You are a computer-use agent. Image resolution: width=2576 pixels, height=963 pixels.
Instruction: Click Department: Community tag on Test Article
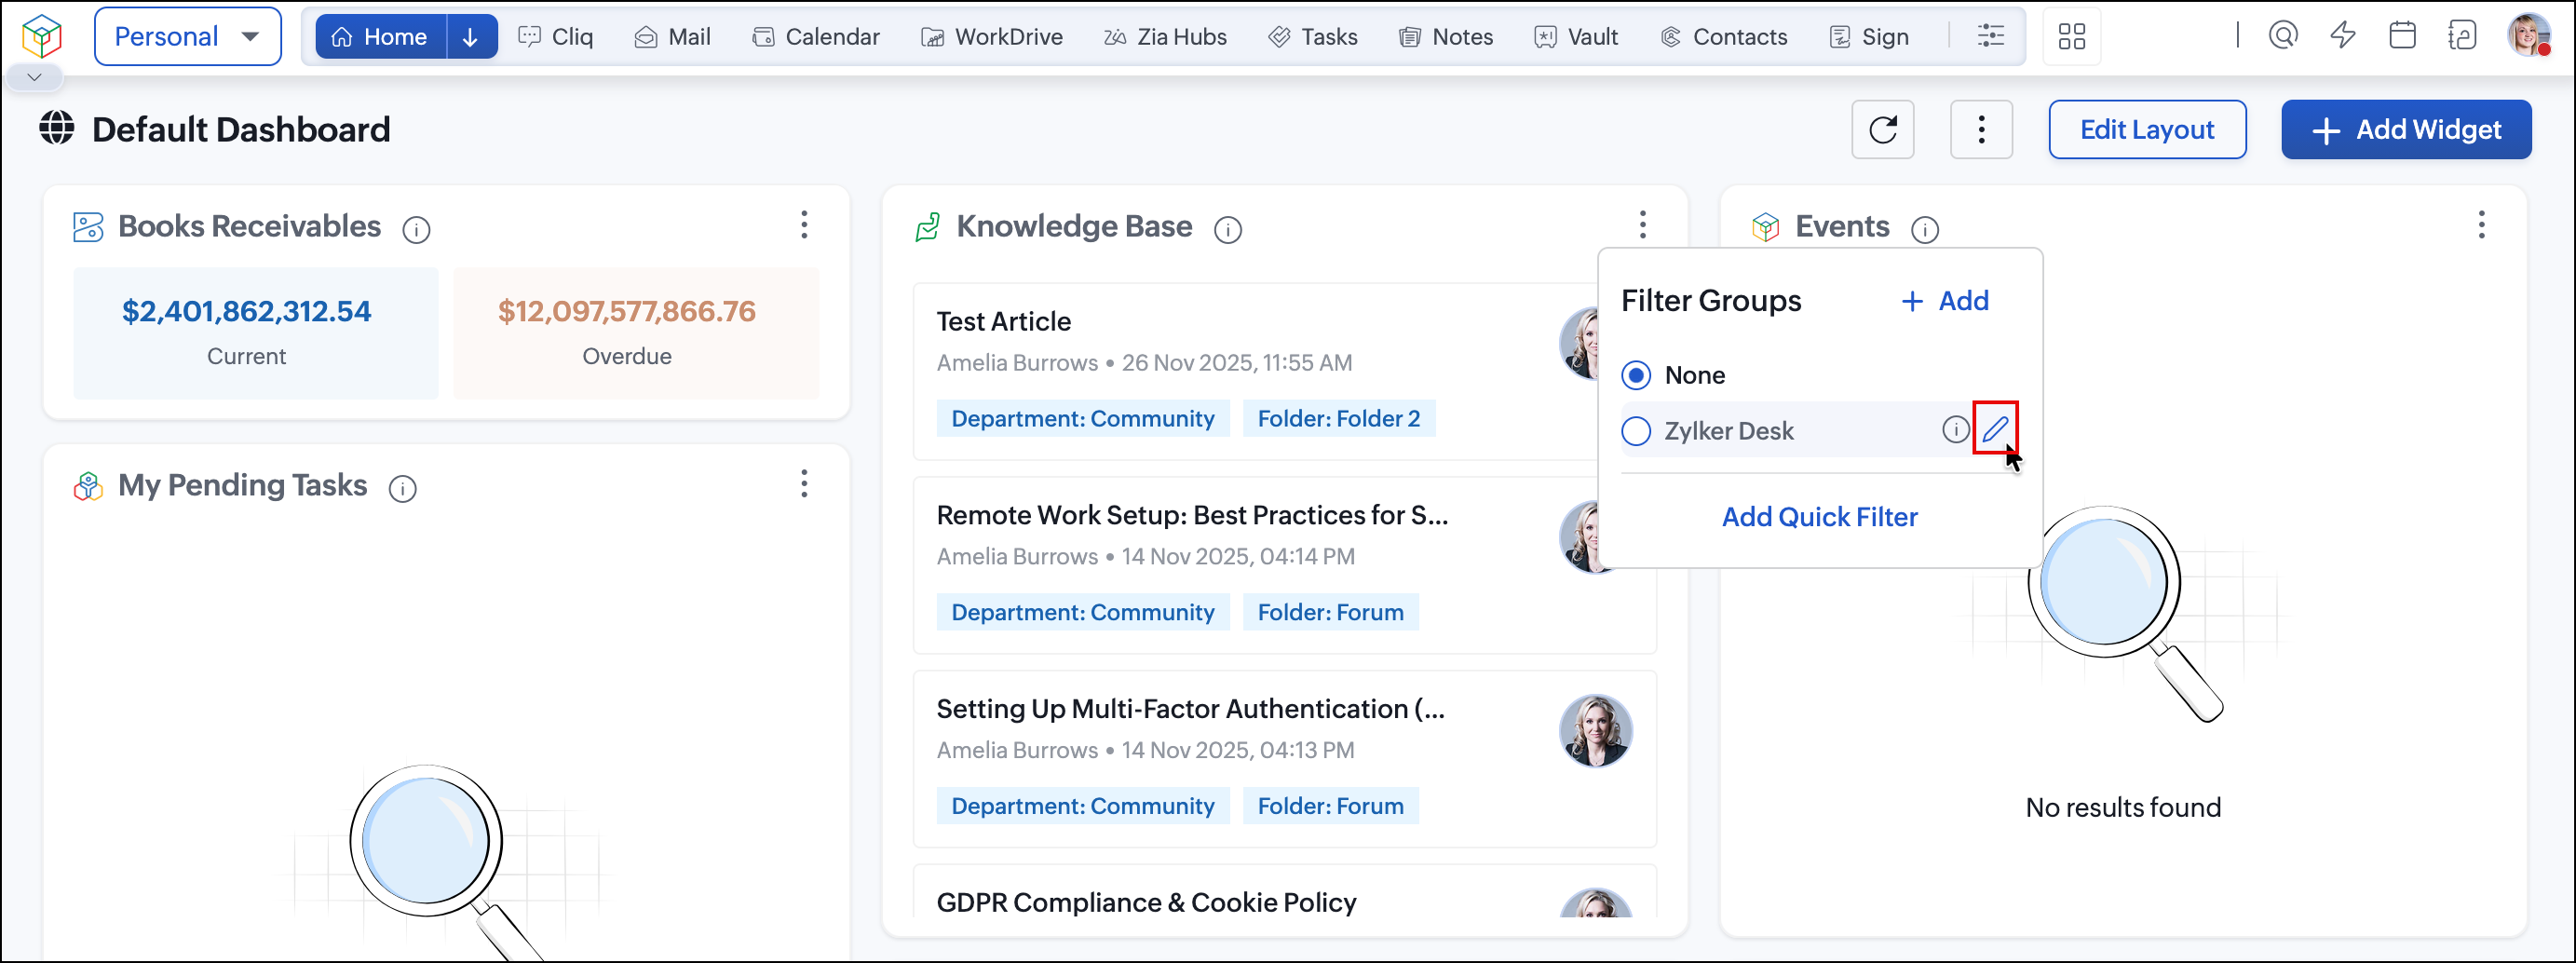pyautogui.click(x=1083, y=418)
